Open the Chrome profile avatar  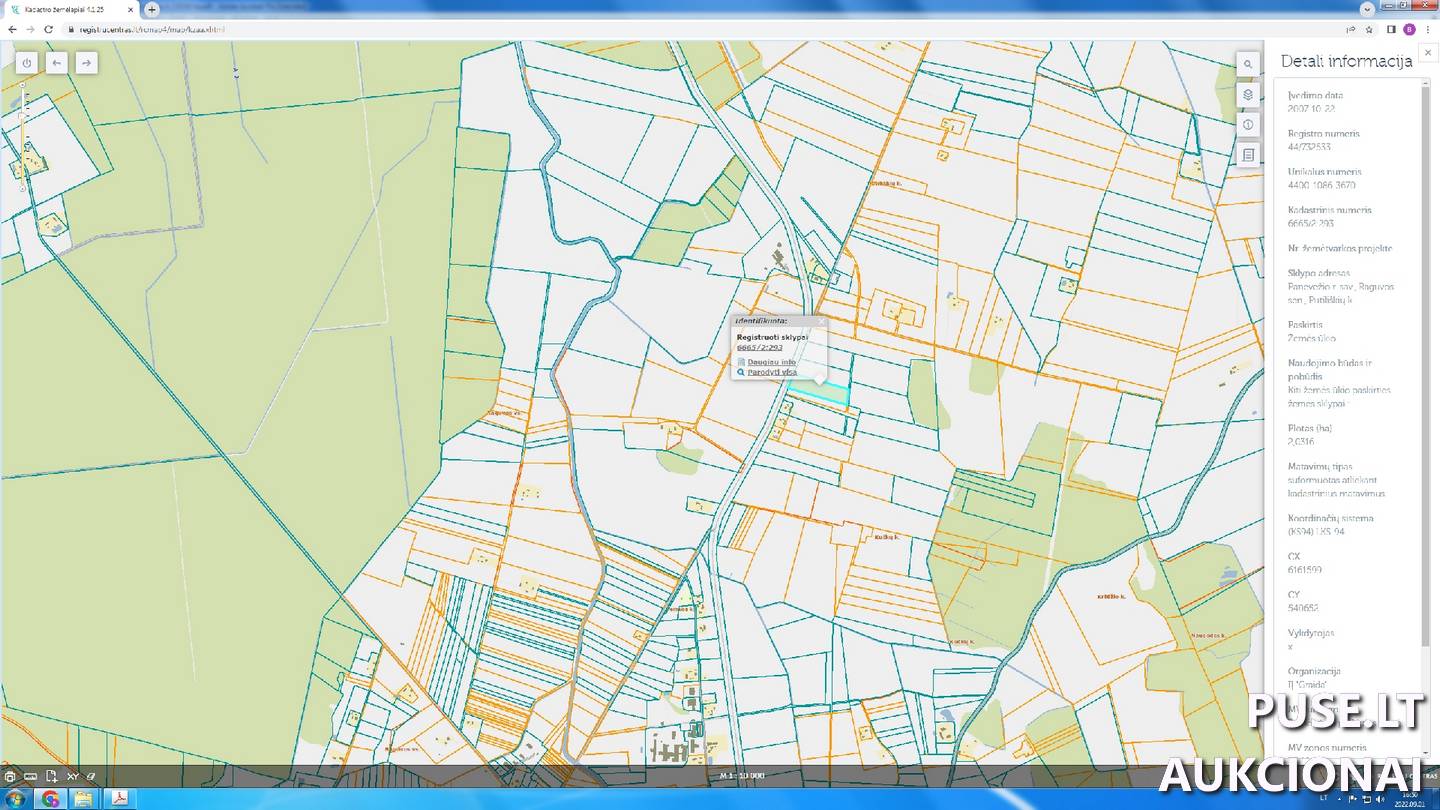click(1409, 29)
